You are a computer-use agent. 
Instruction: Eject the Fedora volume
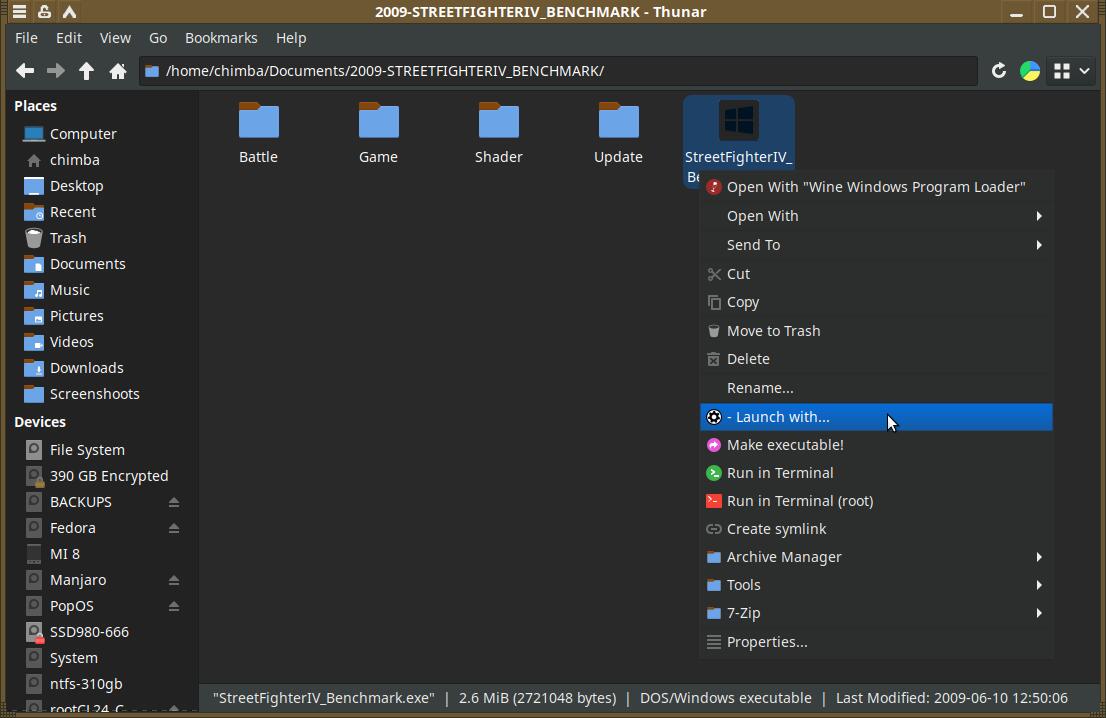pos(174,528)
